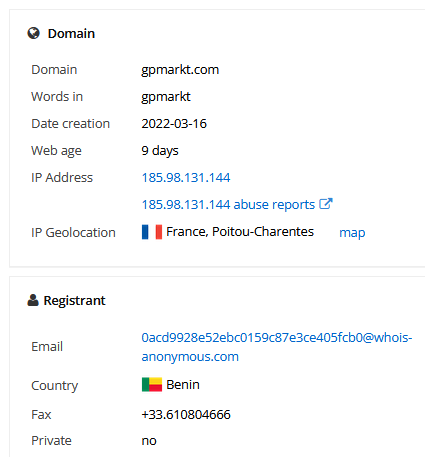The image size is (425, 457).
Task: Click the 'Date creation' row label
Action: coord(70,124)
